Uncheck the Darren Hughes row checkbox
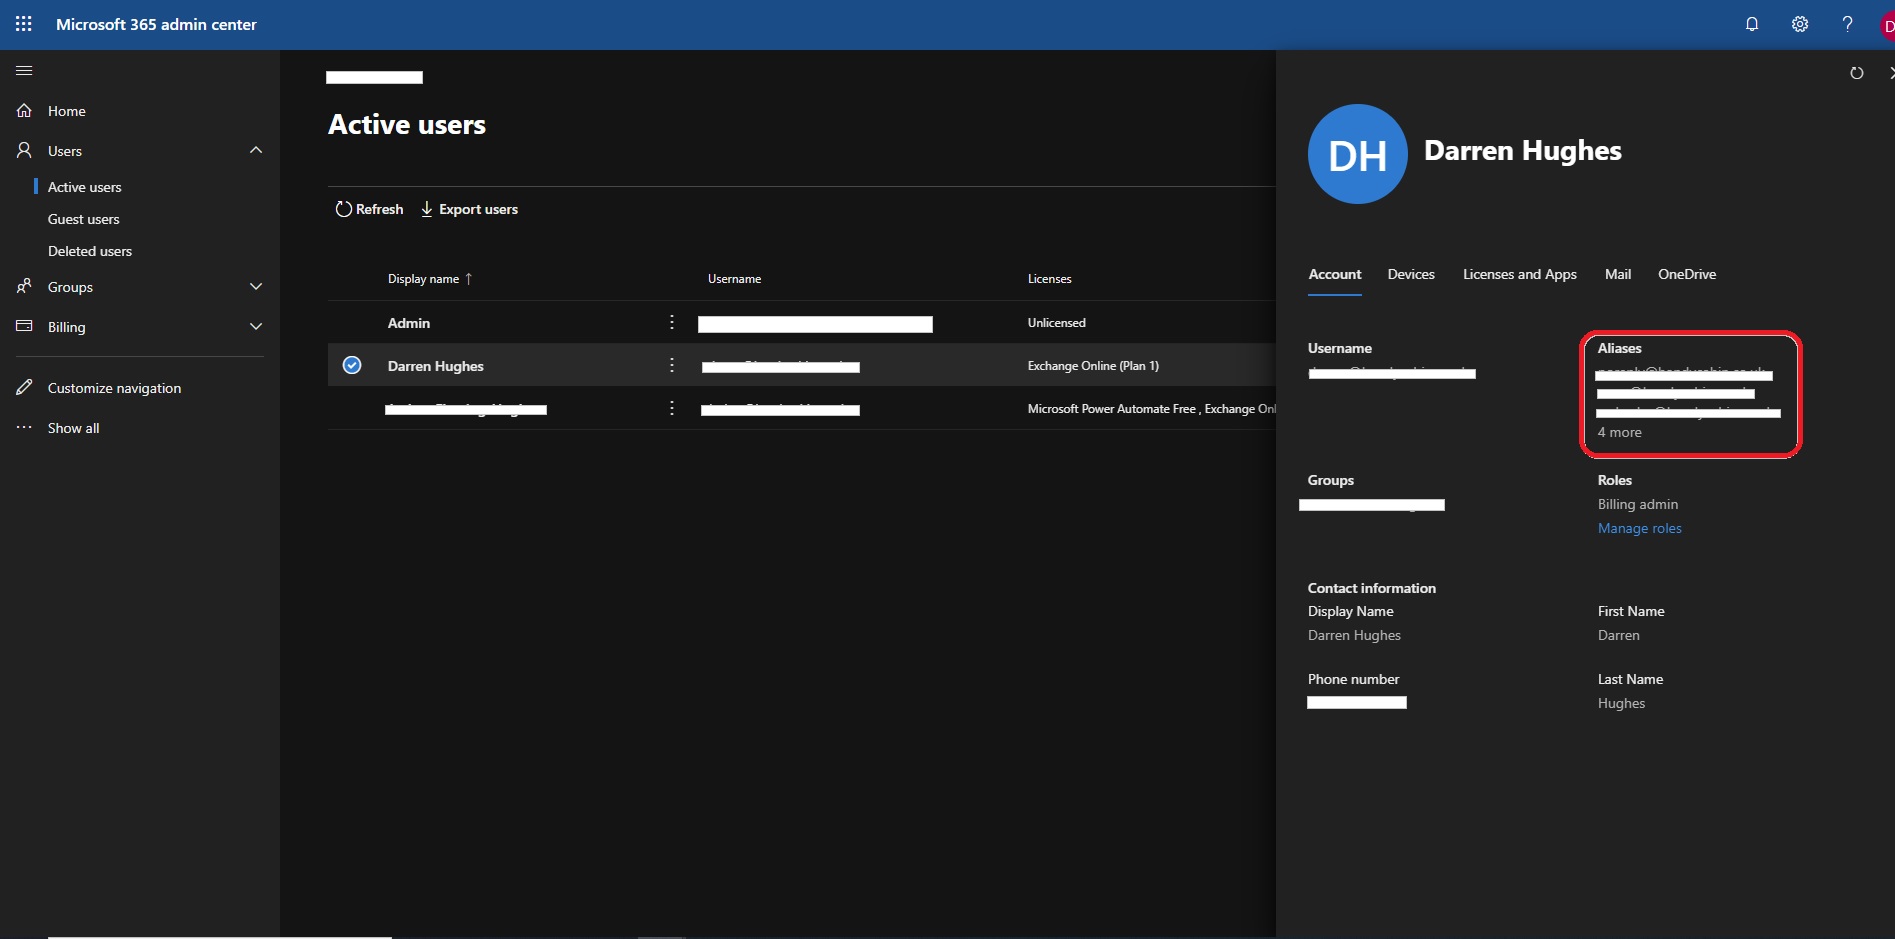1895x939 pixels. coord(352,365)
